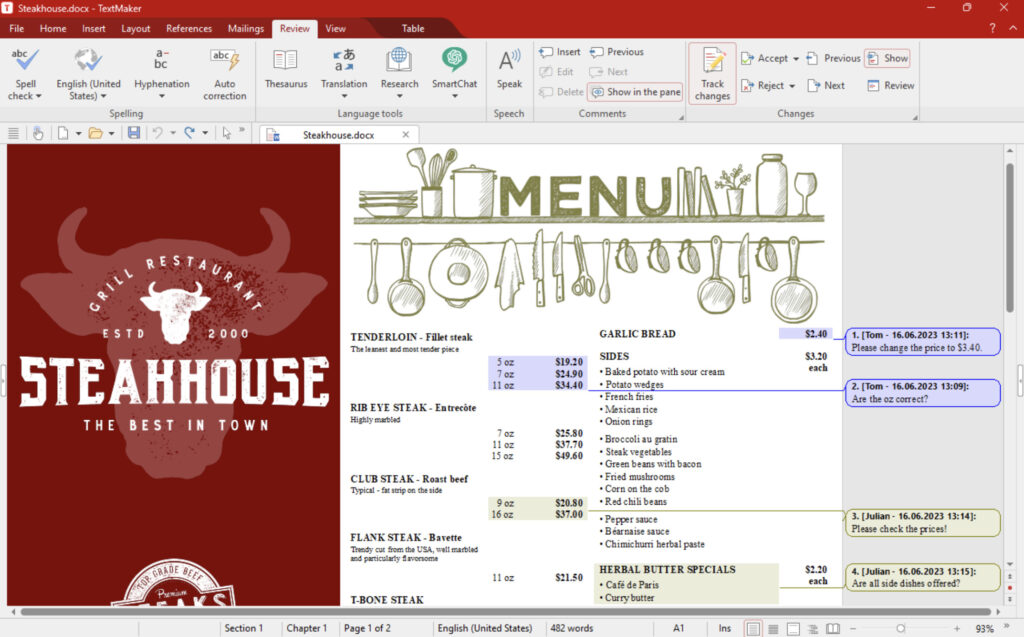Expand the Reject changes dropdown

click(792, 86)
